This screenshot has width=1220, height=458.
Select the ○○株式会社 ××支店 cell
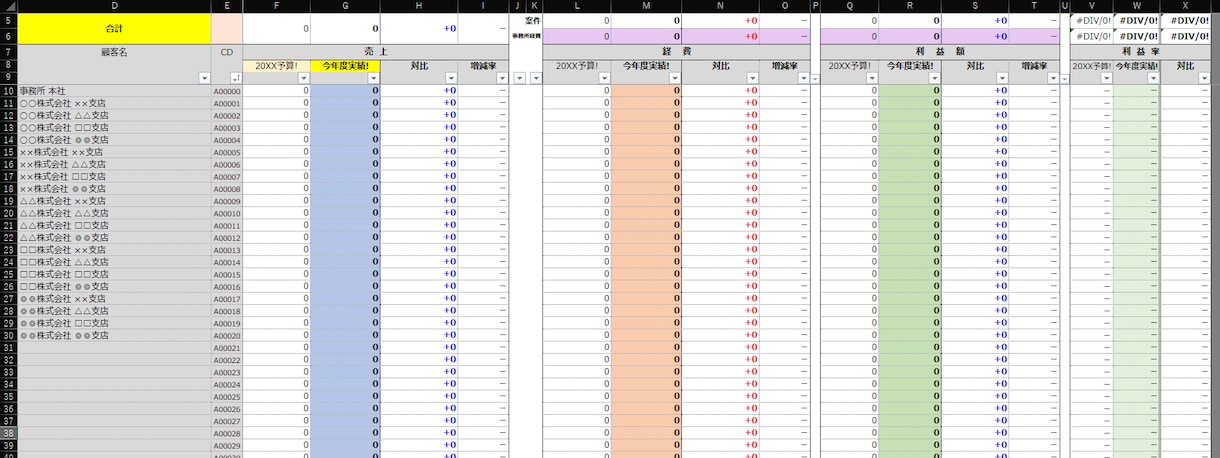click(115, 103)
